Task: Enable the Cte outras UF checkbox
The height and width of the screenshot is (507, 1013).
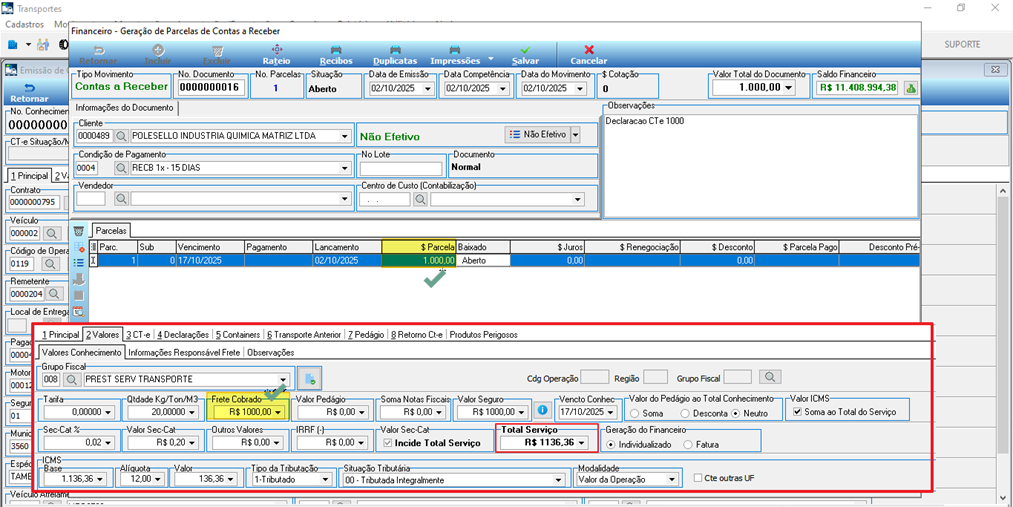Action: coord(698,479)
